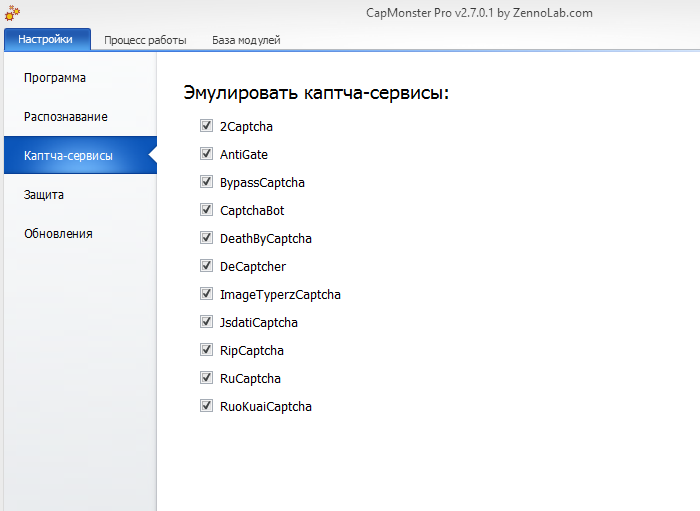
Task: Open the Процесс работы tab
Action: click(x=145, y=40)
